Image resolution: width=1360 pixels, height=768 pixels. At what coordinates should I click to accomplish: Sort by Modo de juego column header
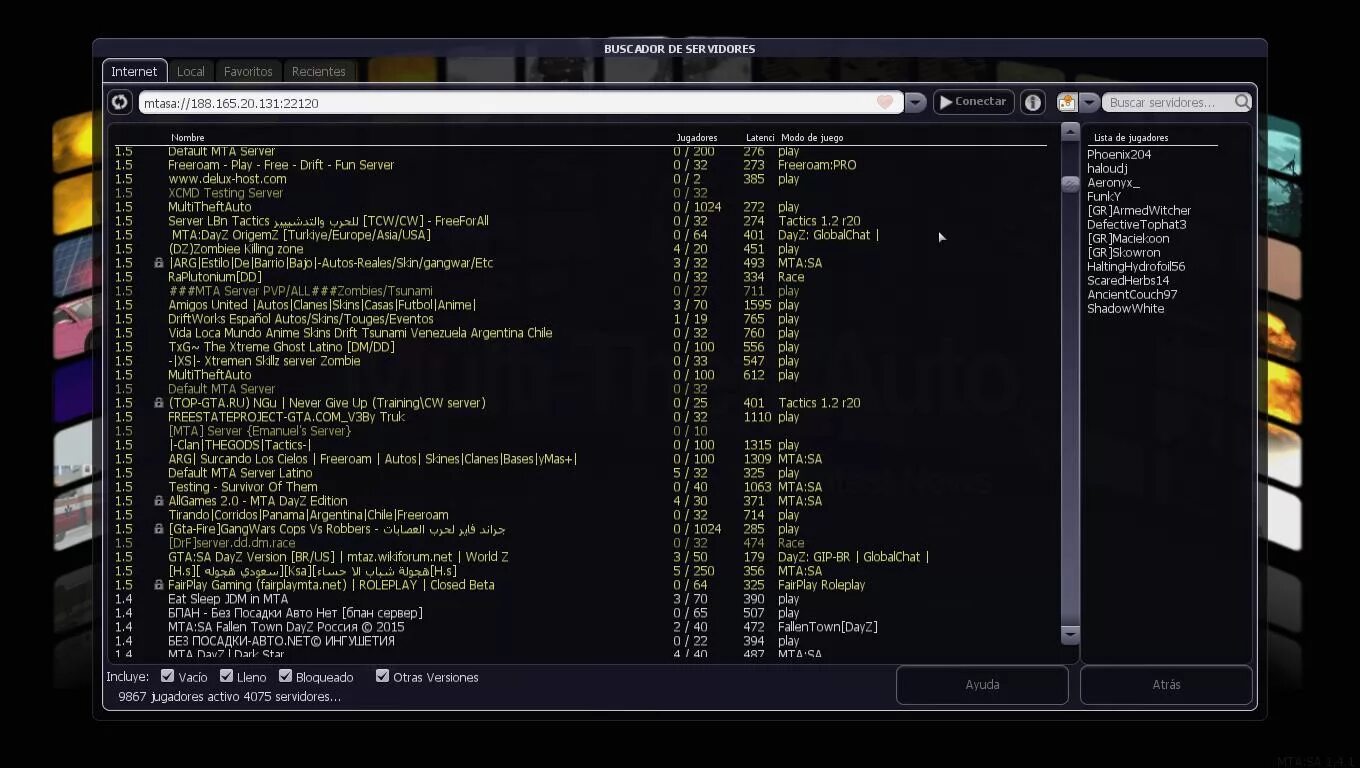point(811,137)
